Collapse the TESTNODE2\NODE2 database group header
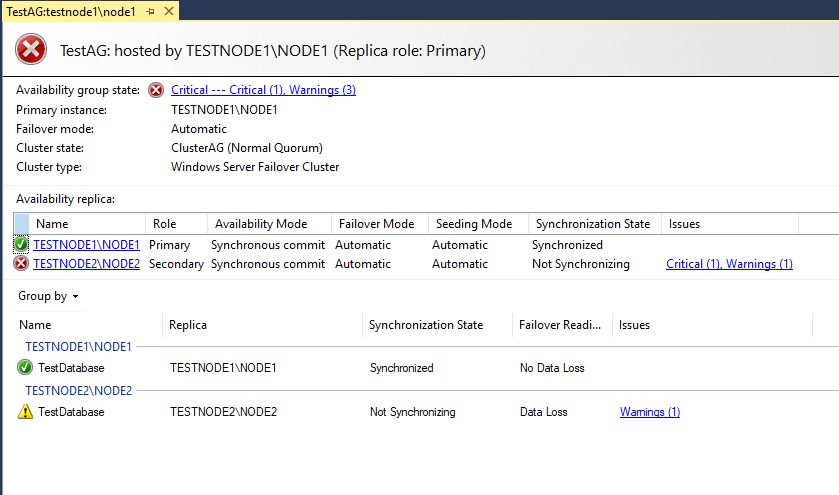 point(78,391)
